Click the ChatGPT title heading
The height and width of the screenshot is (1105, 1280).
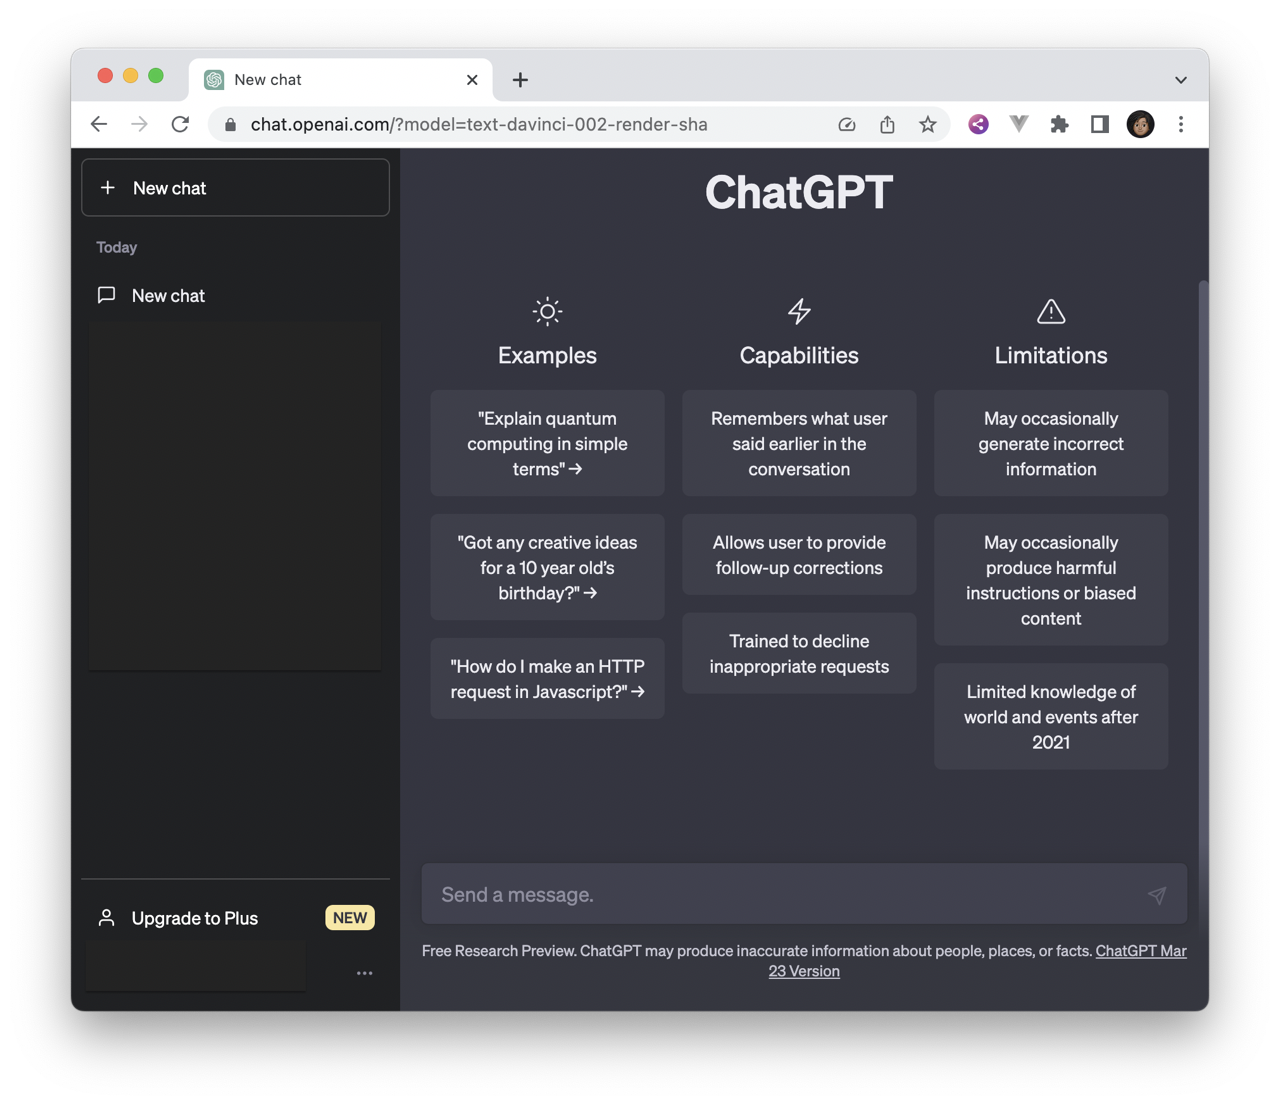(799, 192)
